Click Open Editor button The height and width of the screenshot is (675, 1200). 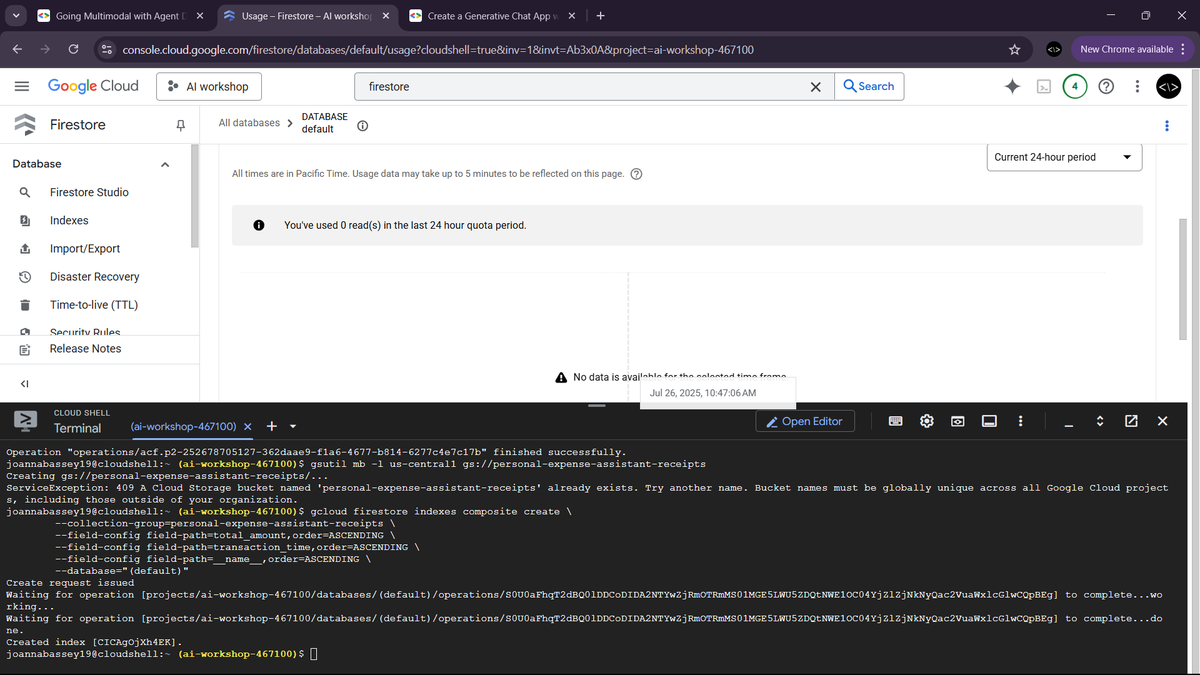click(x=805, y=421)
